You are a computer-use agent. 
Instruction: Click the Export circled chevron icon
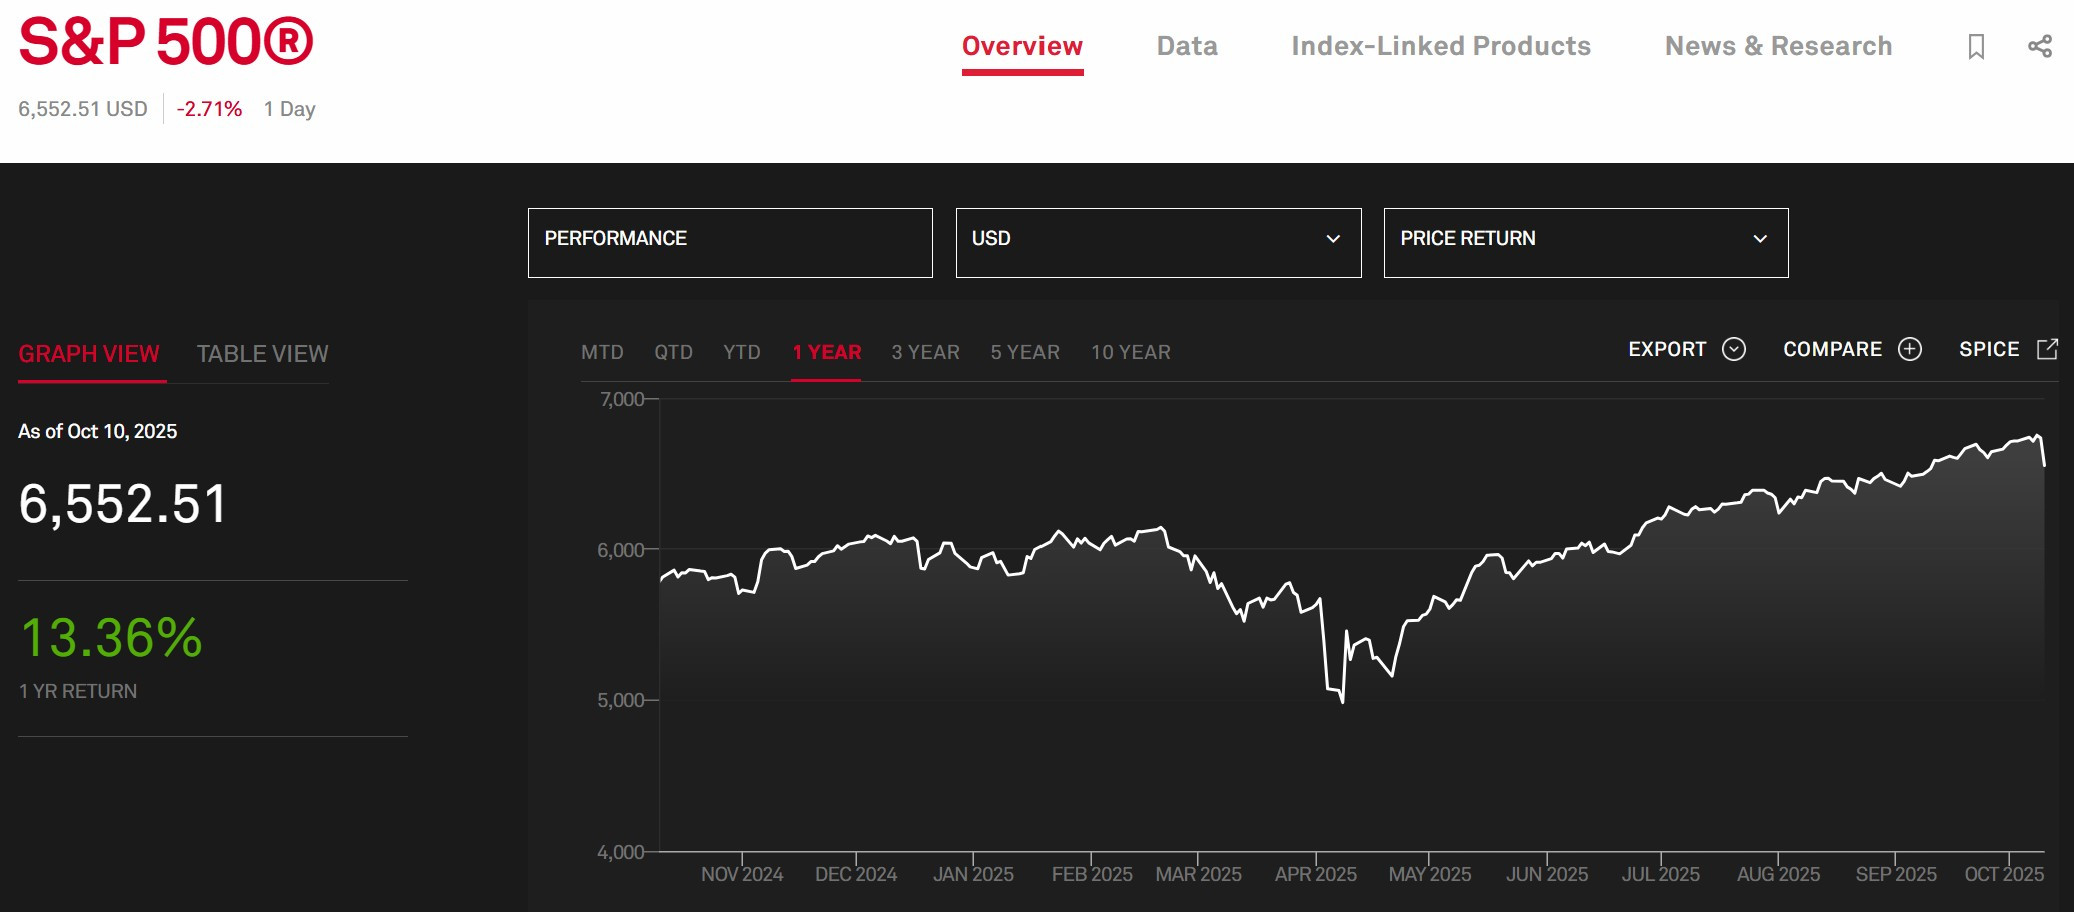click(x=1734, y=349)
